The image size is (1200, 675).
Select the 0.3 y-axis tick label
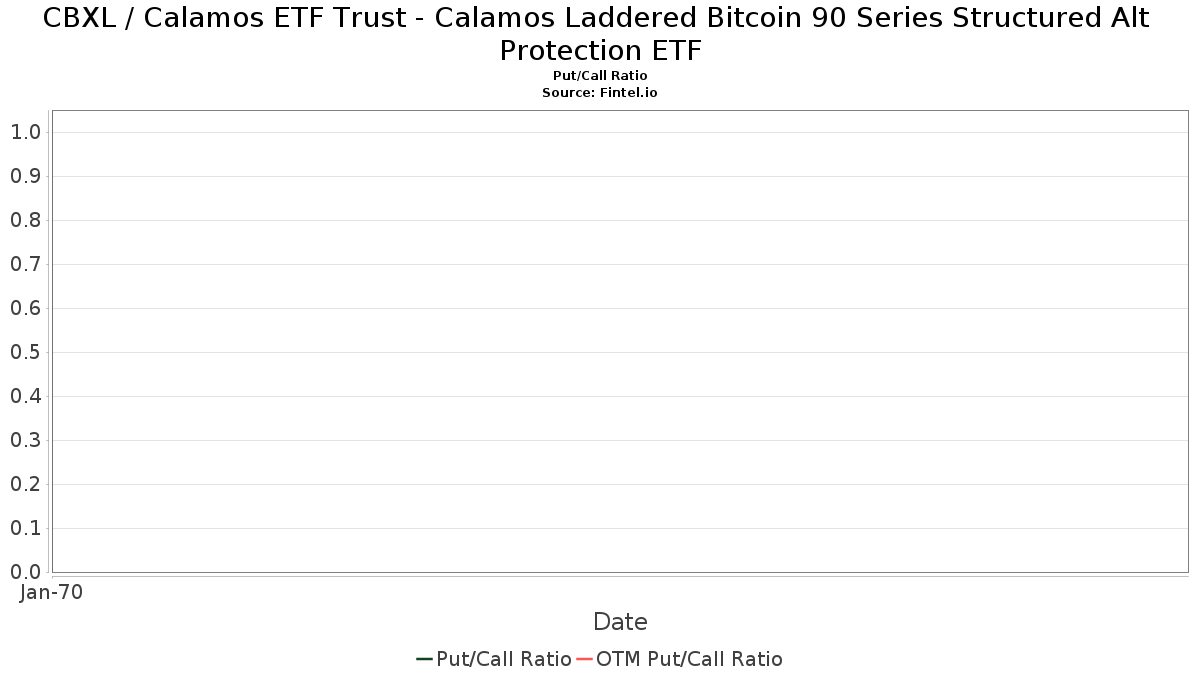pyautogui.click(x=25, y=440)
